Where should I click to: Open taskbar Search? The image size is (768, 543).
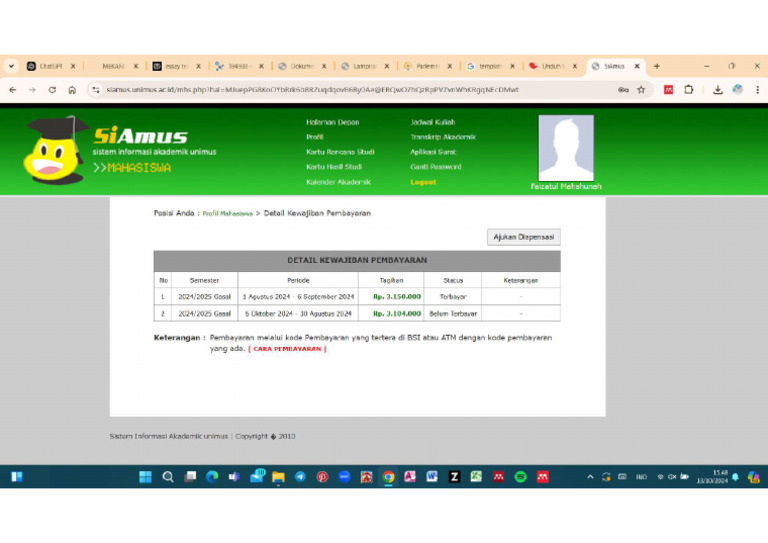pos(168,477)
